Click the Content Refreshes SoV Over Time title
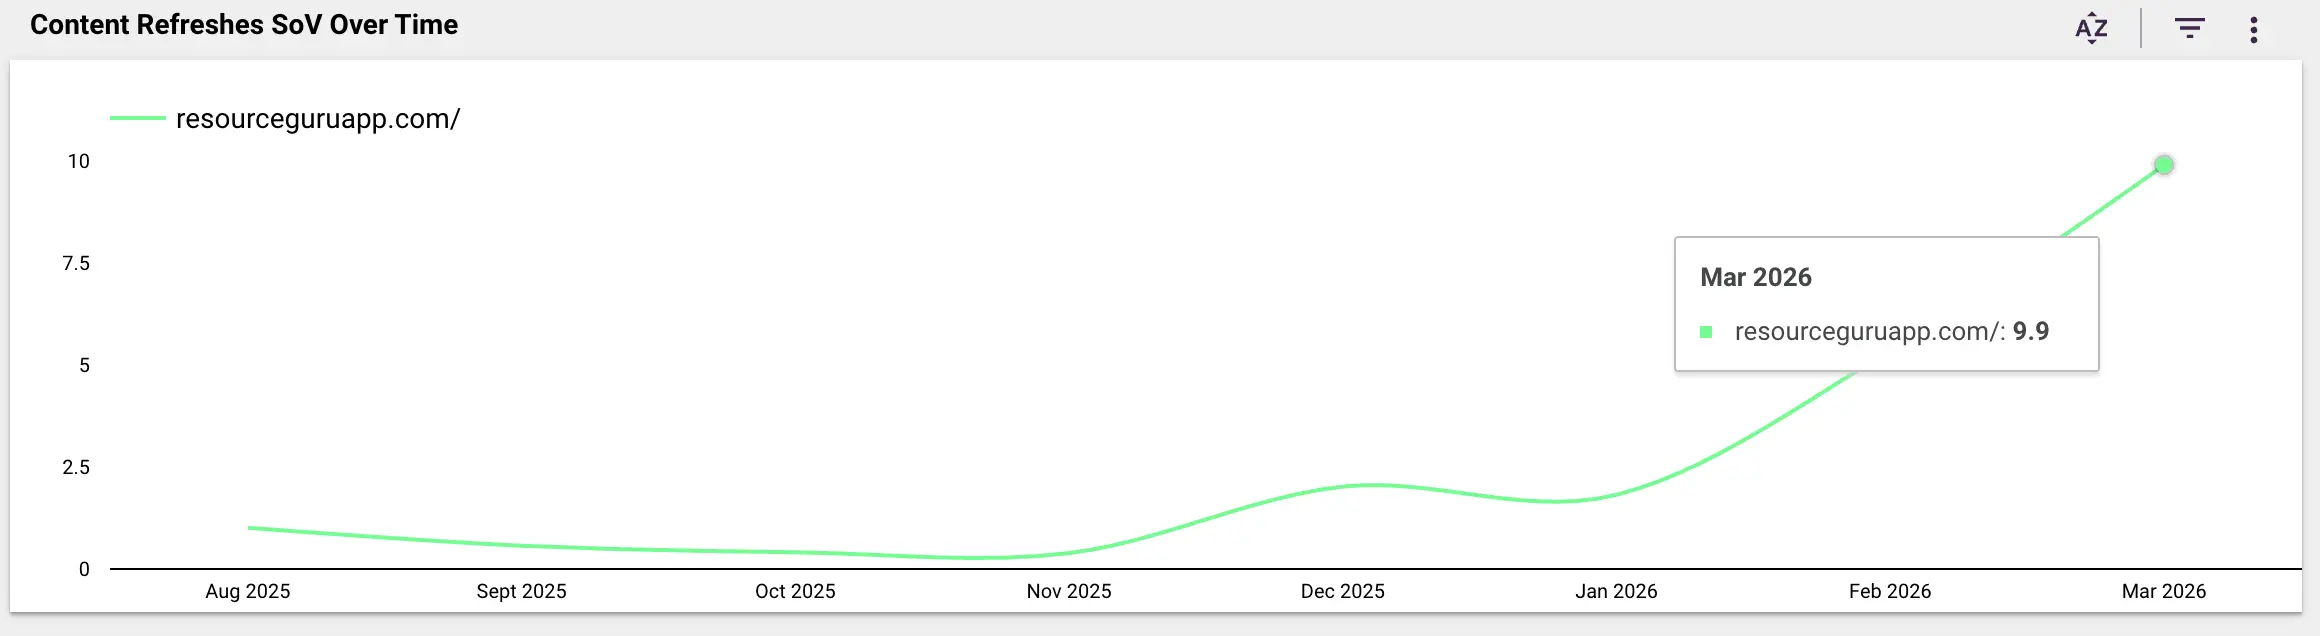Image resolution: width=2320 pixels, height=636 pixels. [x=244, y=25]
